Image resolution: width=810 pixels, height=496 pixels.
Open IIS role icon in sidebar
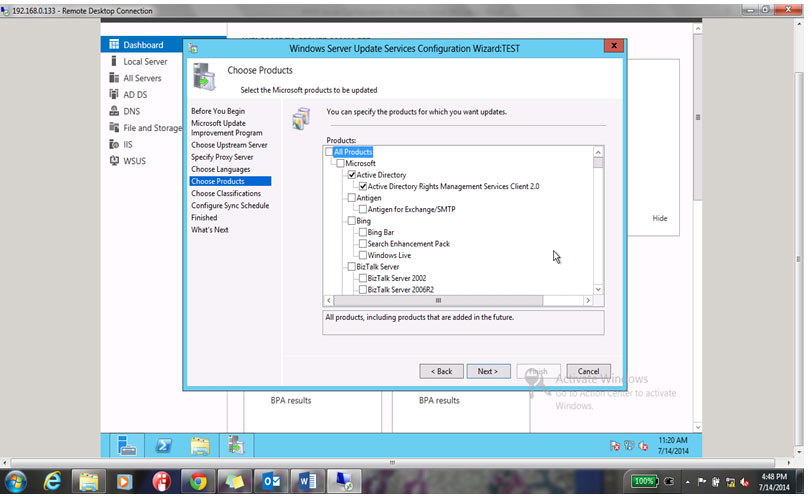point(114,144)
